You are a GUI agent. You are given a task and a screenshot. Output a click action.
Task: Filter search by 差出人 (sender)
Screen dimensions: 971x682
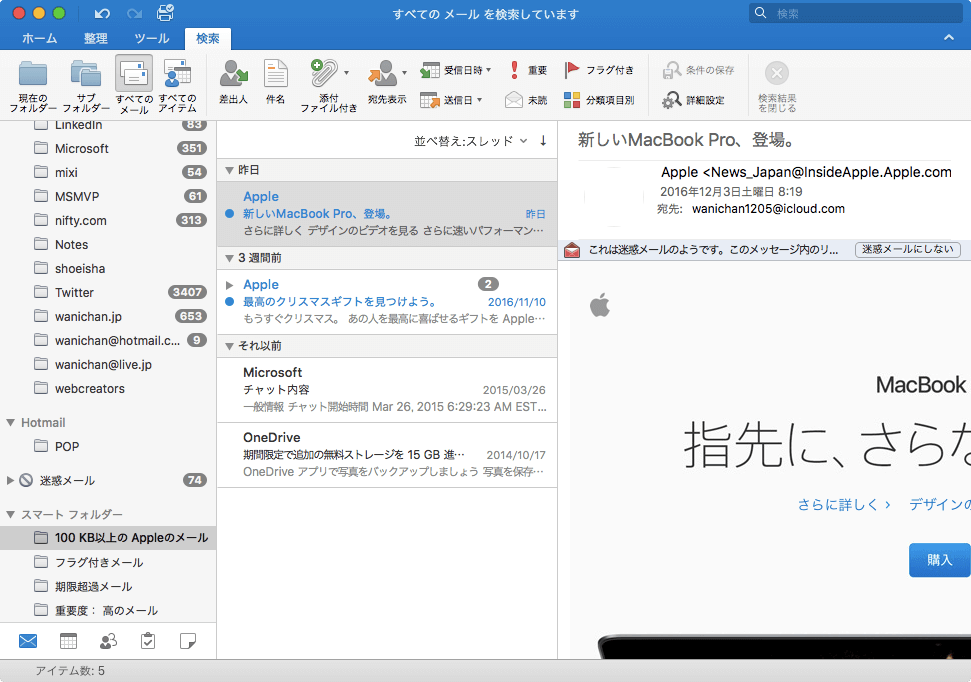tap(233, 82)
